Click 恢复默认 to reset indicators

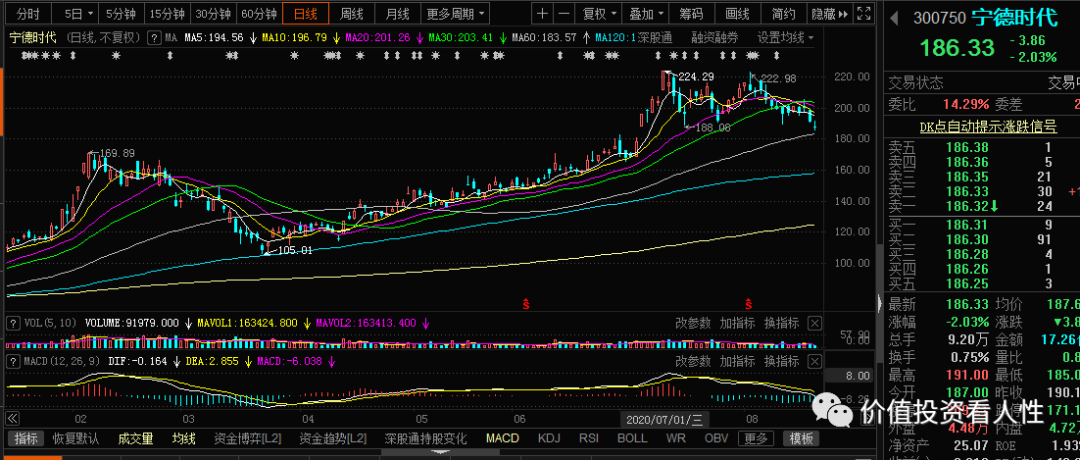click(x=76, y=439)
